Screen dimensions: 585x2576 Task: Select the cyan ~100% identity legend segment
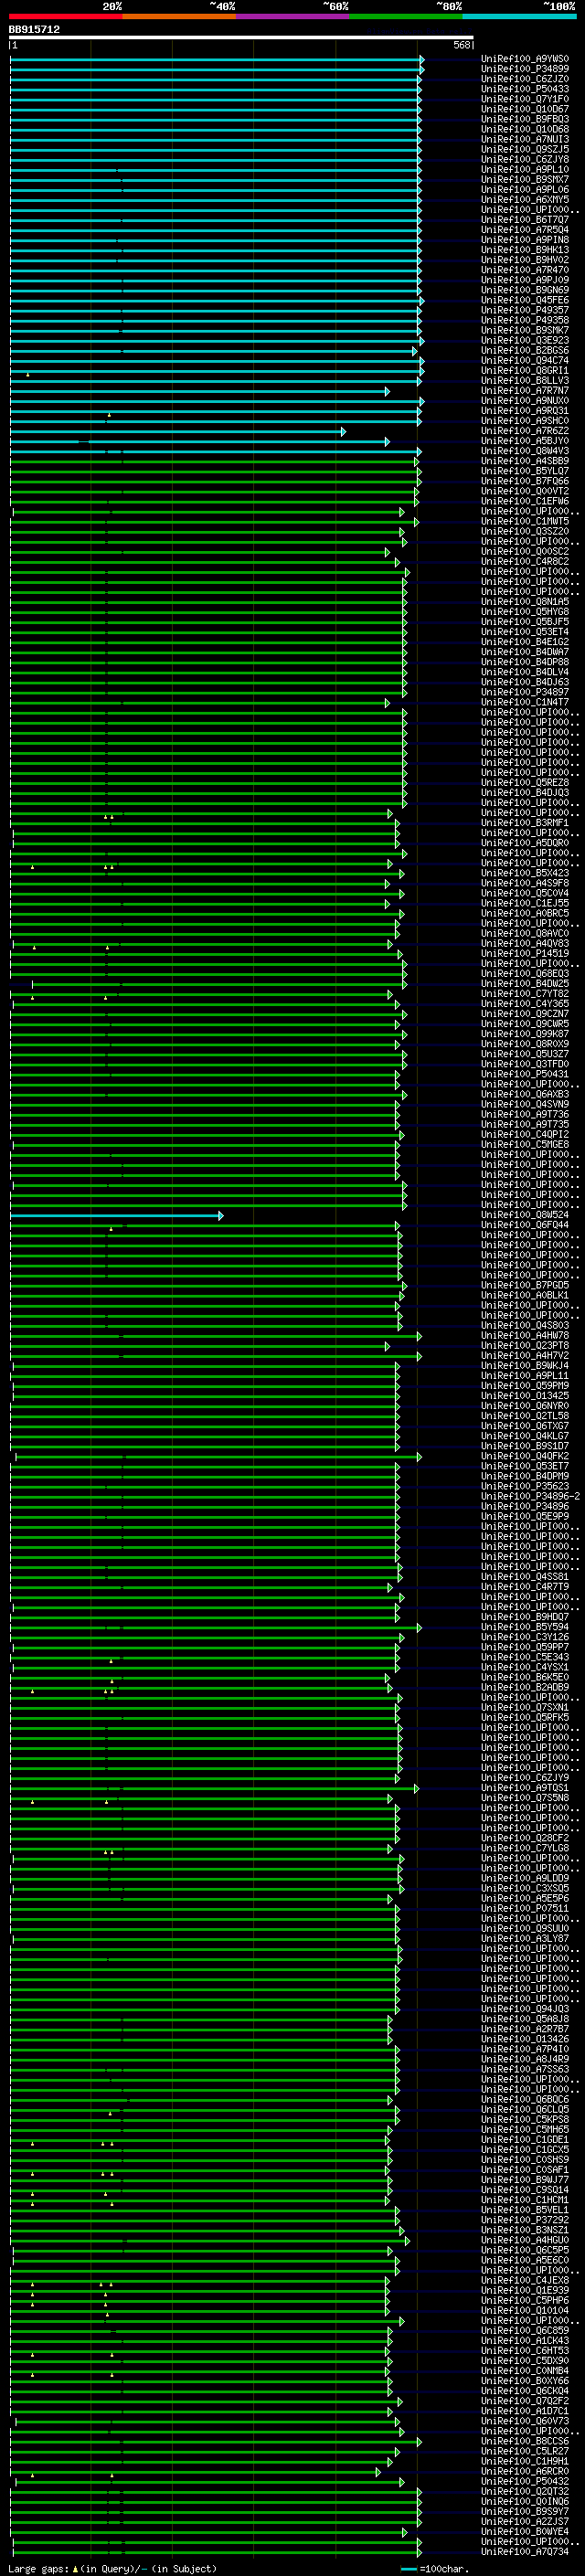click(519, 17)
